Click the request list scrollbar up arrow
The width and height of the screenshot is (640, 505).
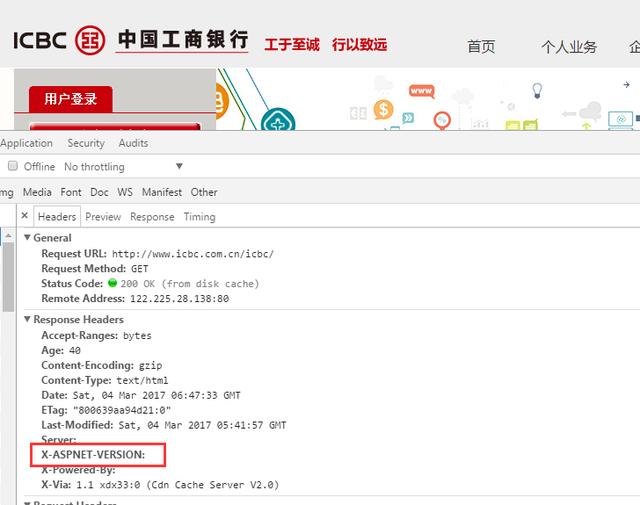coord(8,236)
